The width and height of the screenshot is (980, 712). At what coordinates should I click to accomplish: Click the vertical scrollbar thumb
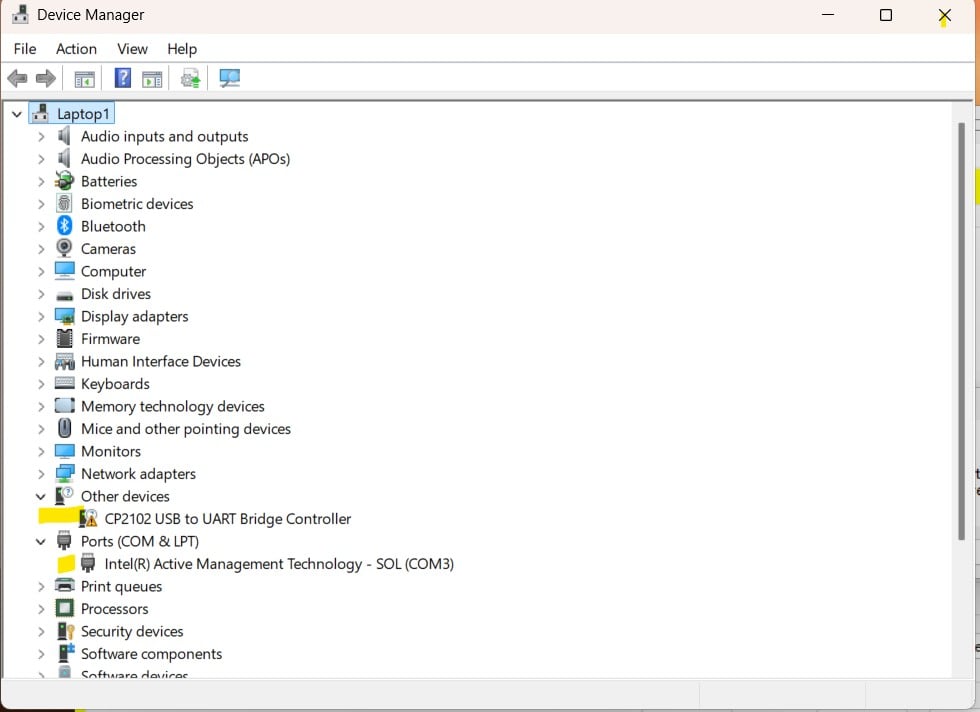[961, 331]
